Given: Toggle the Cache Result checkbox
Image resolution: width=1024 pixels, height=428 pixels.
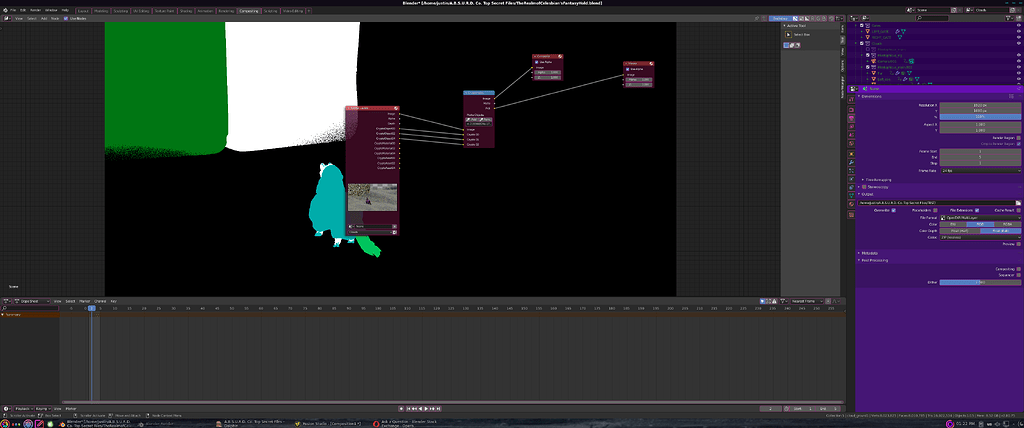Looking at the screenshot, I should coord(1019,210).
